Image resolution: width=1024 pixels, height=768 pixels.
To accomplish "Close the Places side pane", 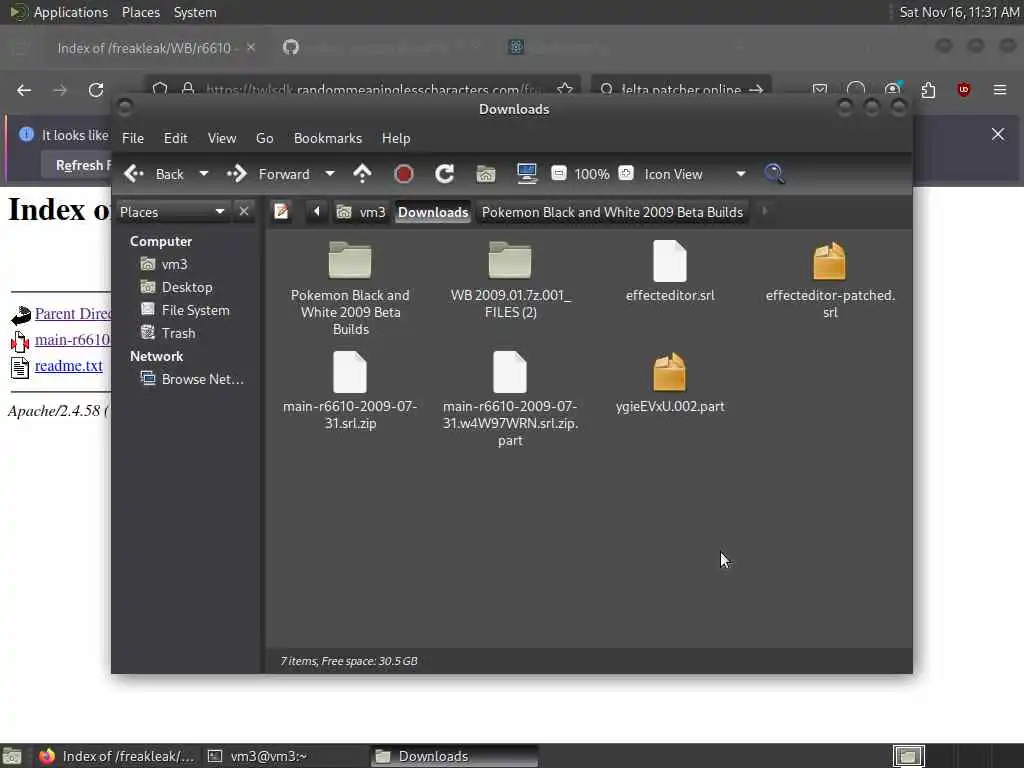I will (244, 212).
